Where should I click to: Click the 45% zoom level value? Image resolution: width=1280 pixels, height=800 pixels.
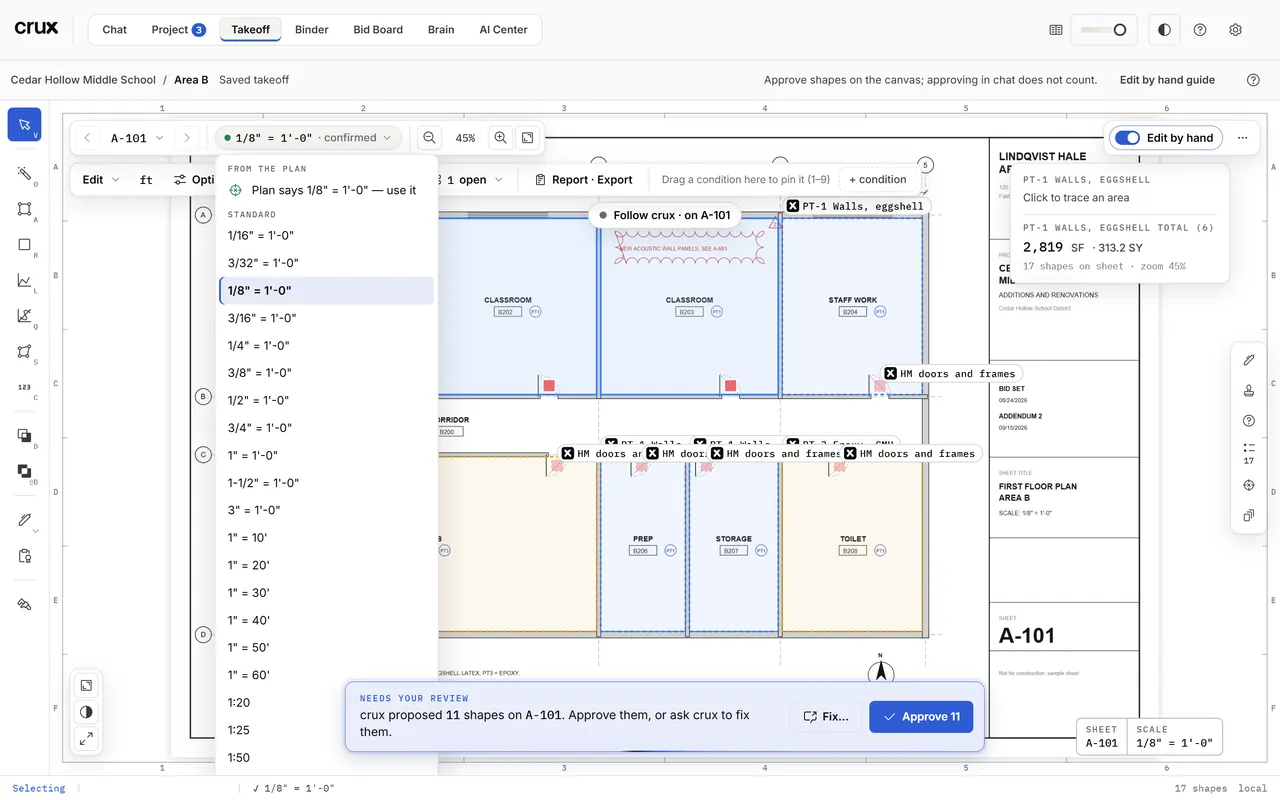pyautogui.click(x=465, y=138)
